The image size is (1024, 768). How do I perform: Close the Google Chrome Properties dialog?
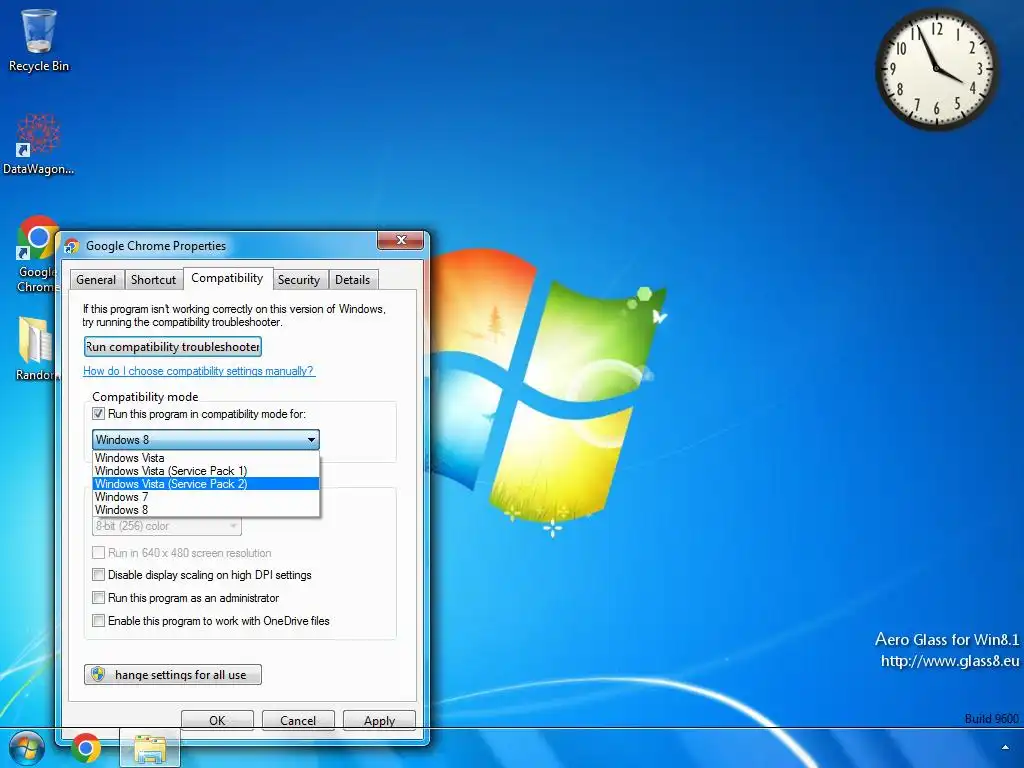pyautogui.click(x=401, y=240)
